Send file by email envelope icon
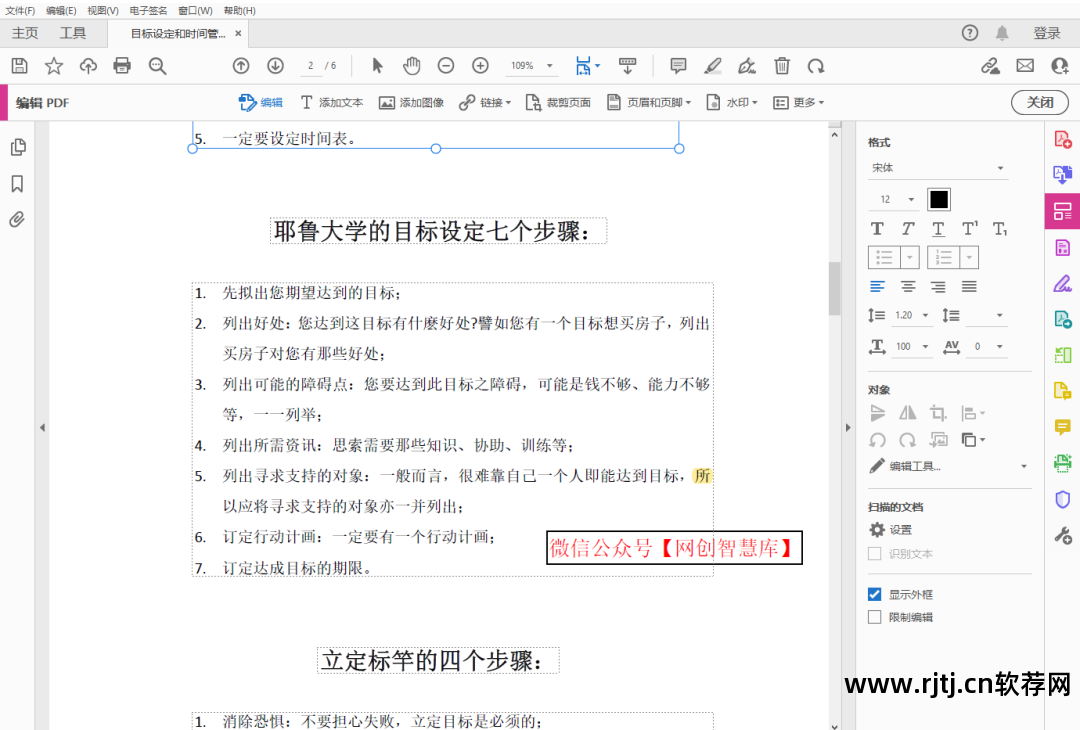Screen dimensions: 1080x730 [1025, 66]
